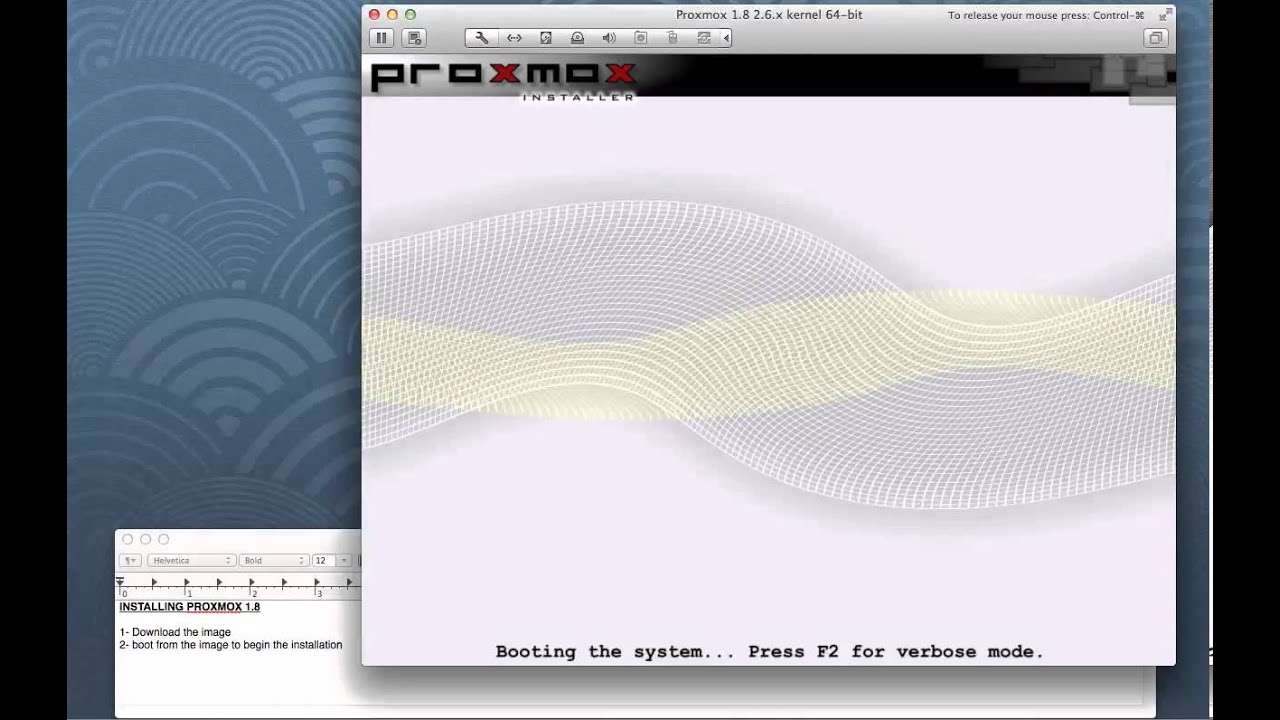
Task: Open the font size dropdown arrow
Action: pos(344,561)
